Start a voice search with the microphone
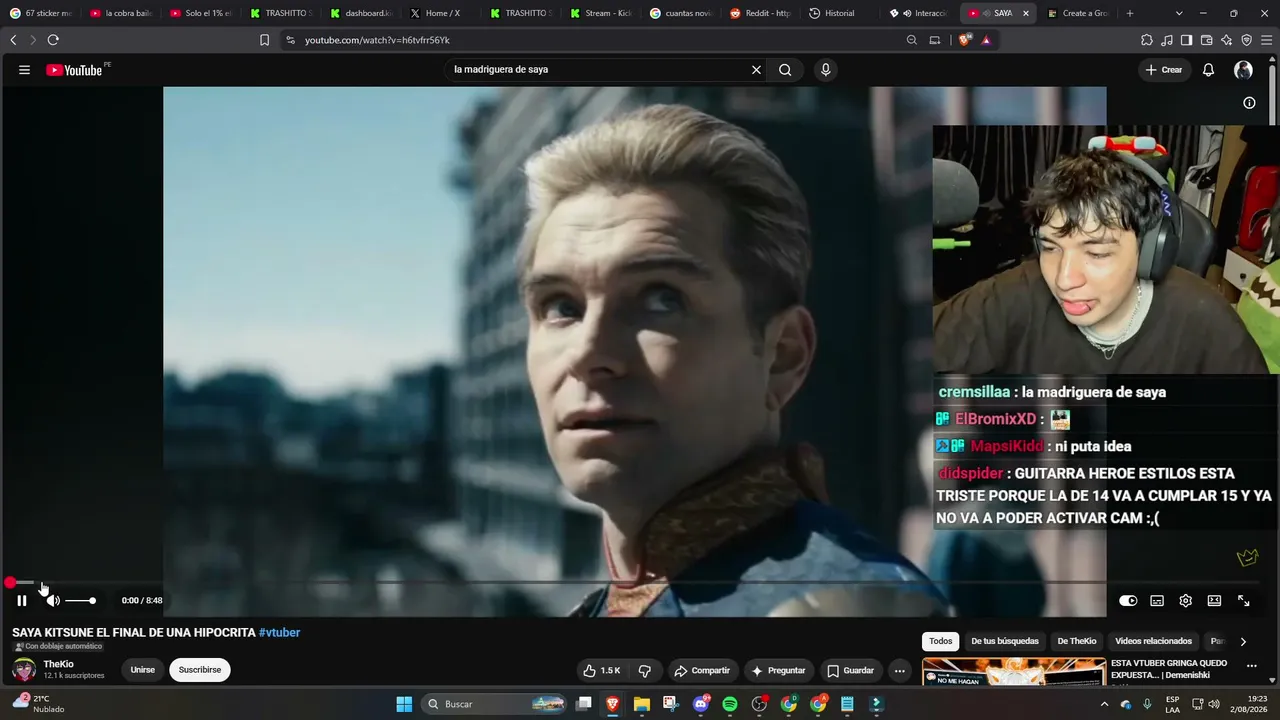This screenshot has height=720, width=1280. point(825,70)
